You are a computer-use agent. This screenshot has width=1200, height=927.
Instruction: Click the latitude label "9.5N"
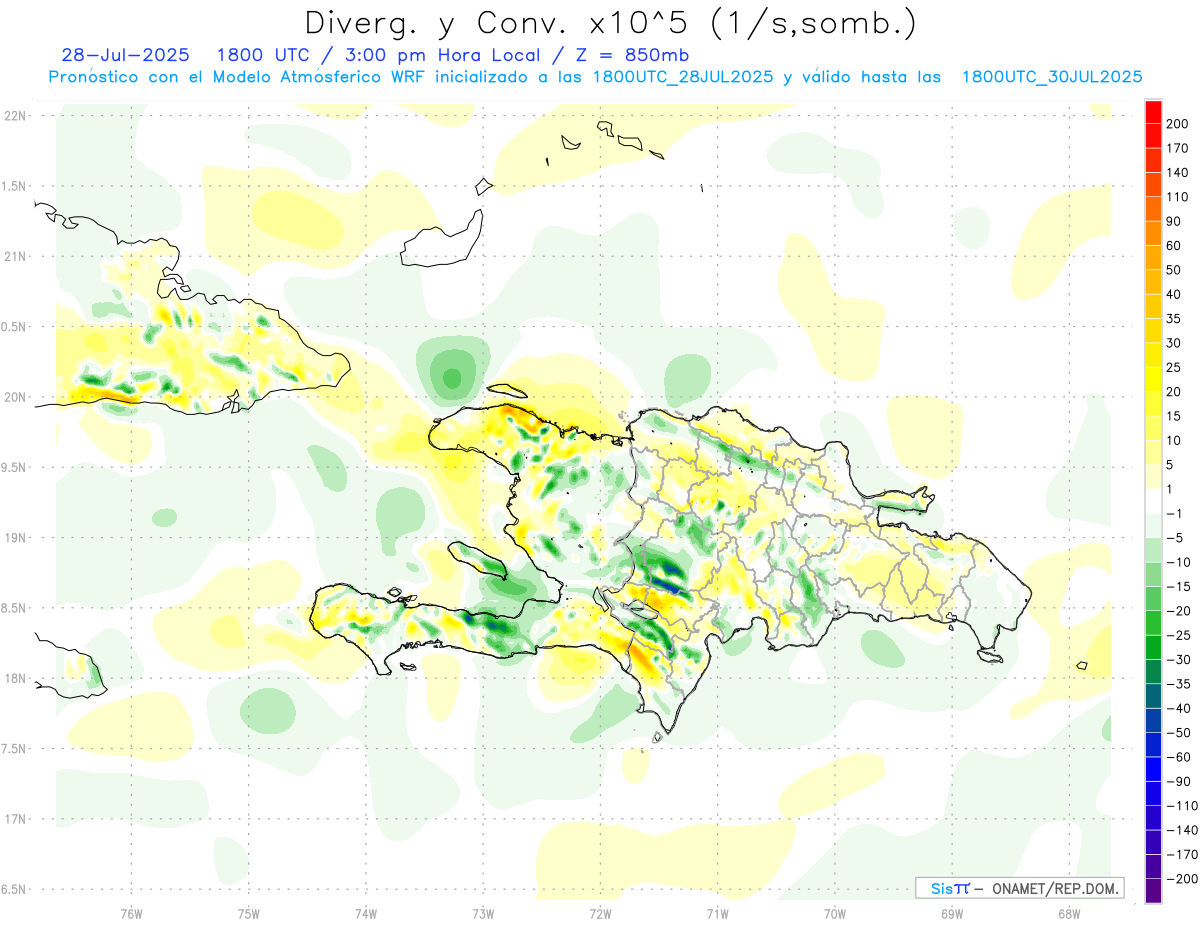pyautogui.click(x=14, y=467)
